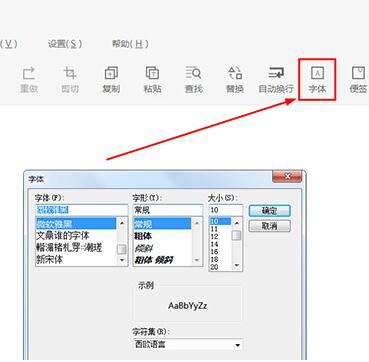Toggle auto word wrap (自动换行)
The width and height of the screenshot is (369, 362).
[x=276, y=80]
